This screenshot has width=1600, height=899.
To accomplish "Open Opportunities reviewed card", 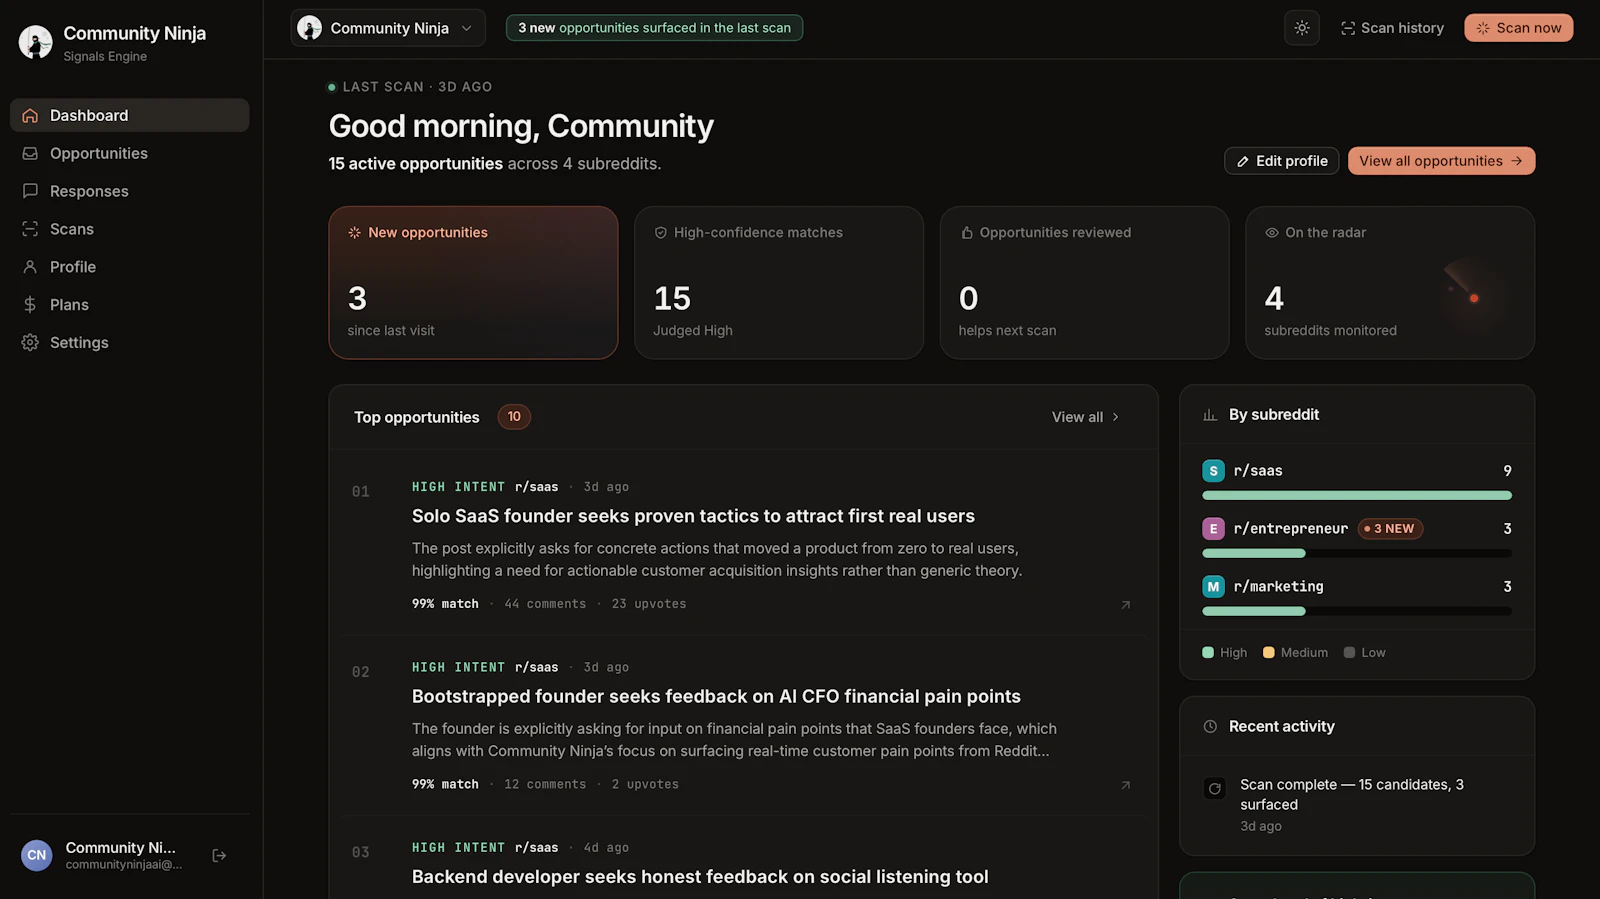I will [x=1084, y=283].
